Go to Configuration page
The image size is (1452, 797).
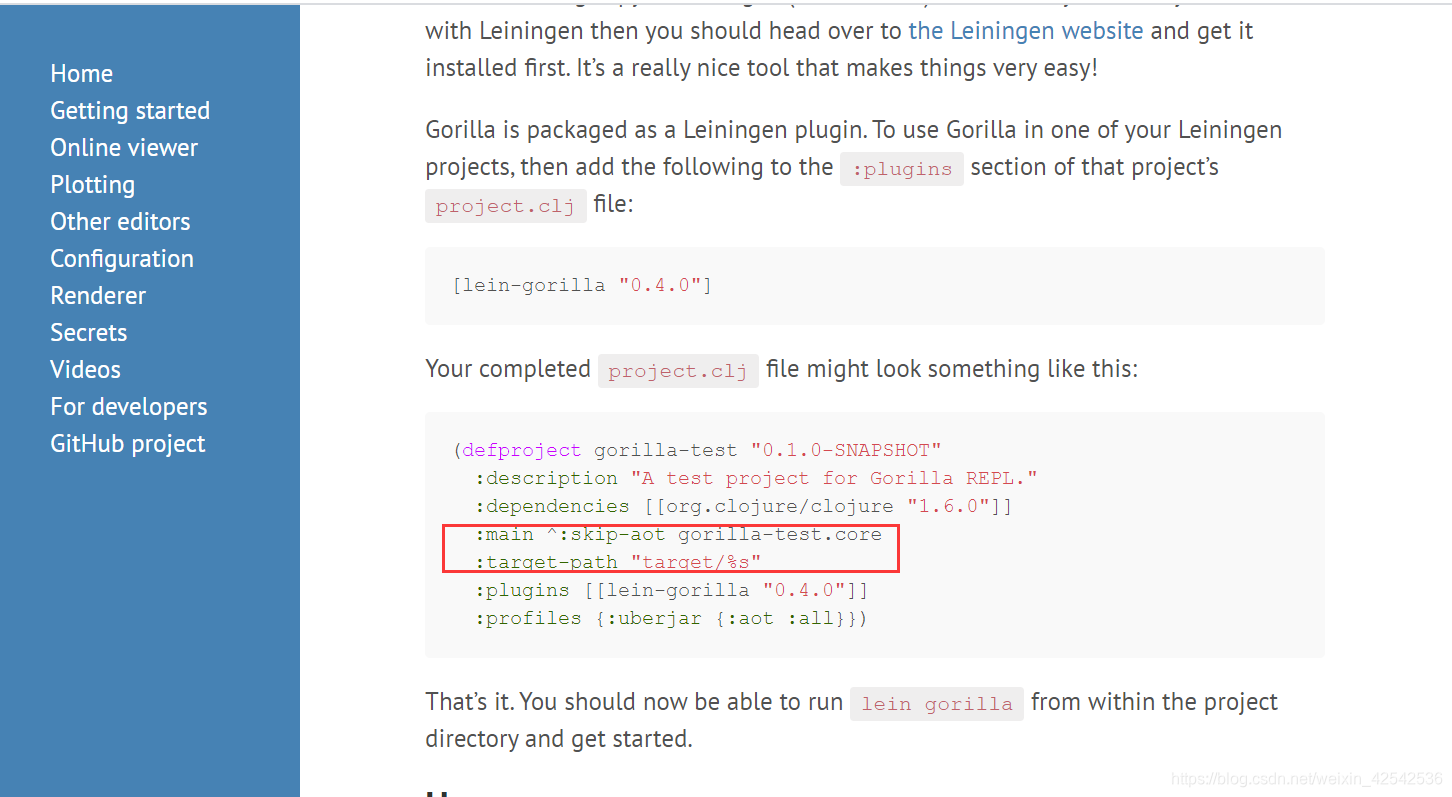point(122,259)
